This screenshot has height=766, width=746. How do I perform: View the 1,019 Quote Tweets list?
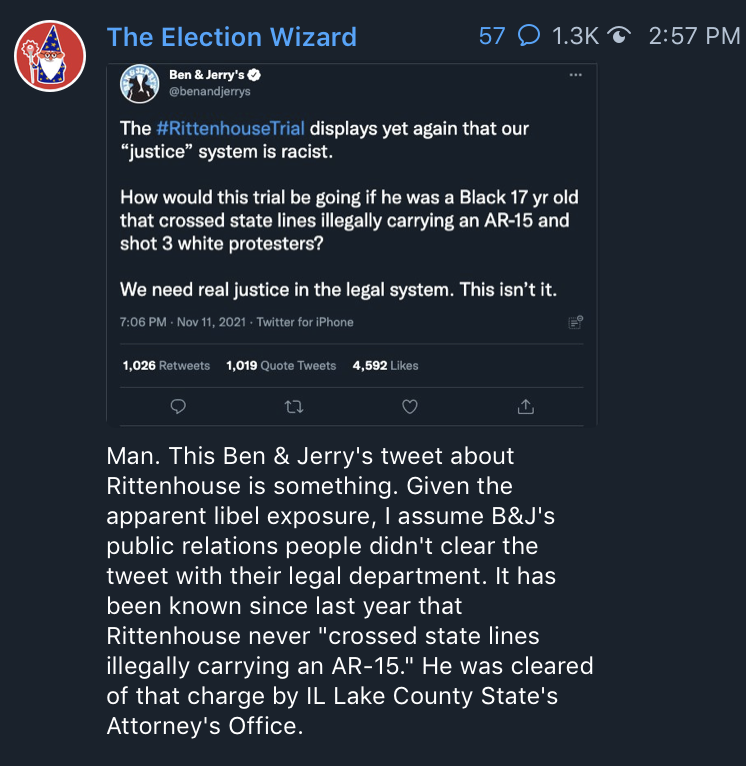point(281,366)
